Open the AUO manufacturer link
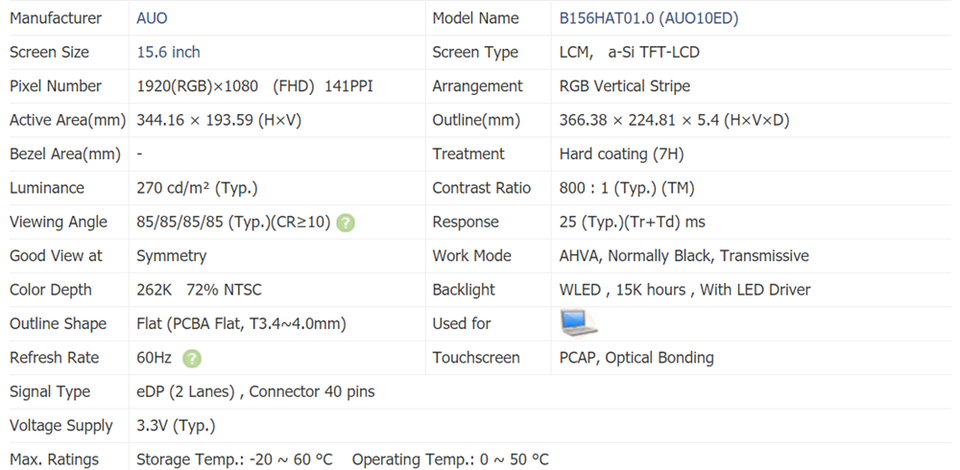Screen dimensions: 960x470 tap(153, 18)
